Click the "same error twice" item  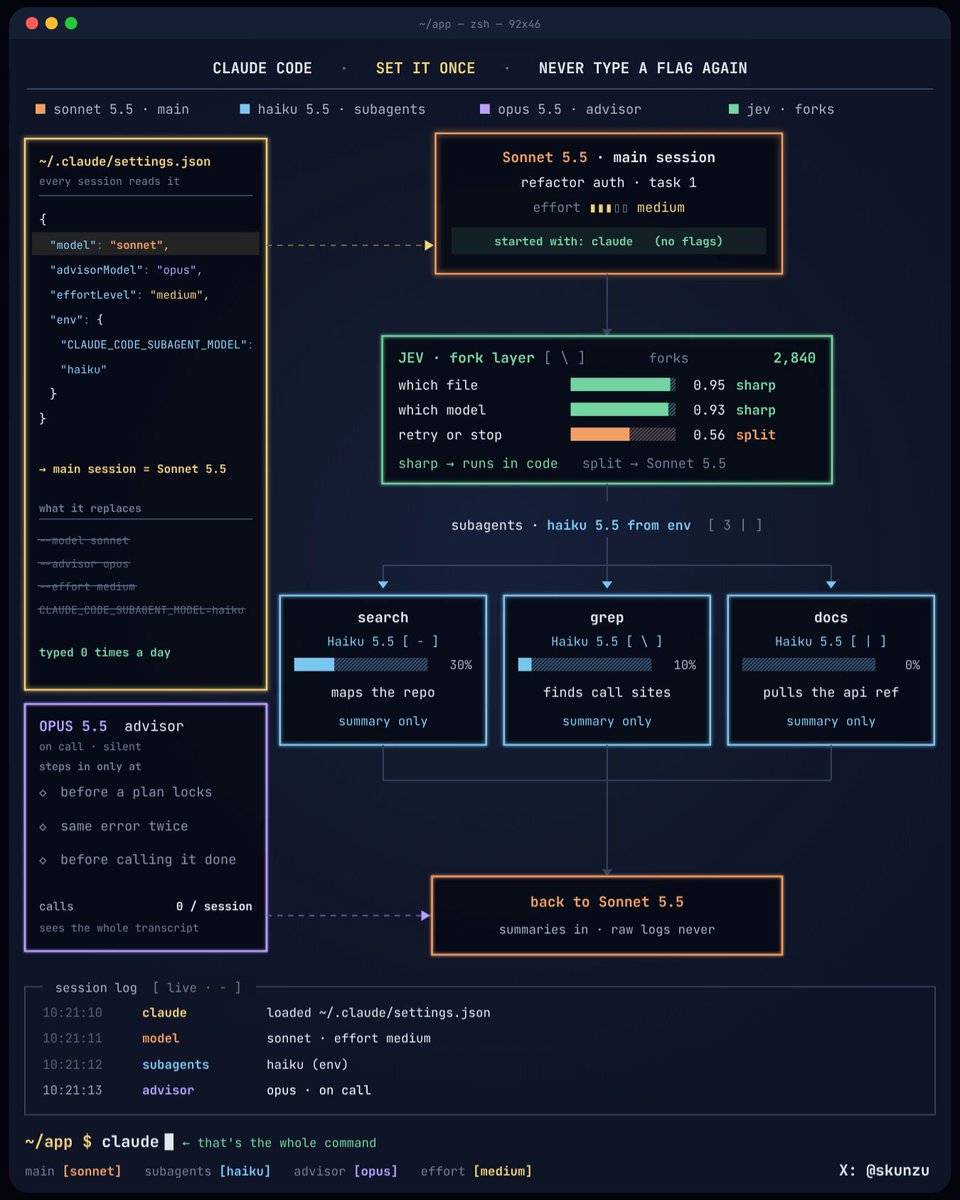tap(124, 826)
